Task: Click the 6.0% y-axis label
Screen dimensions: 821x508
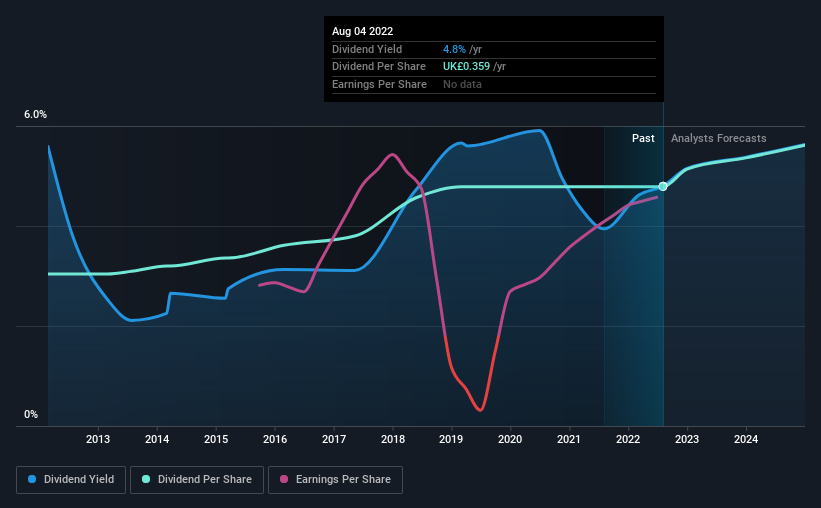Action: tap(35, 115)
